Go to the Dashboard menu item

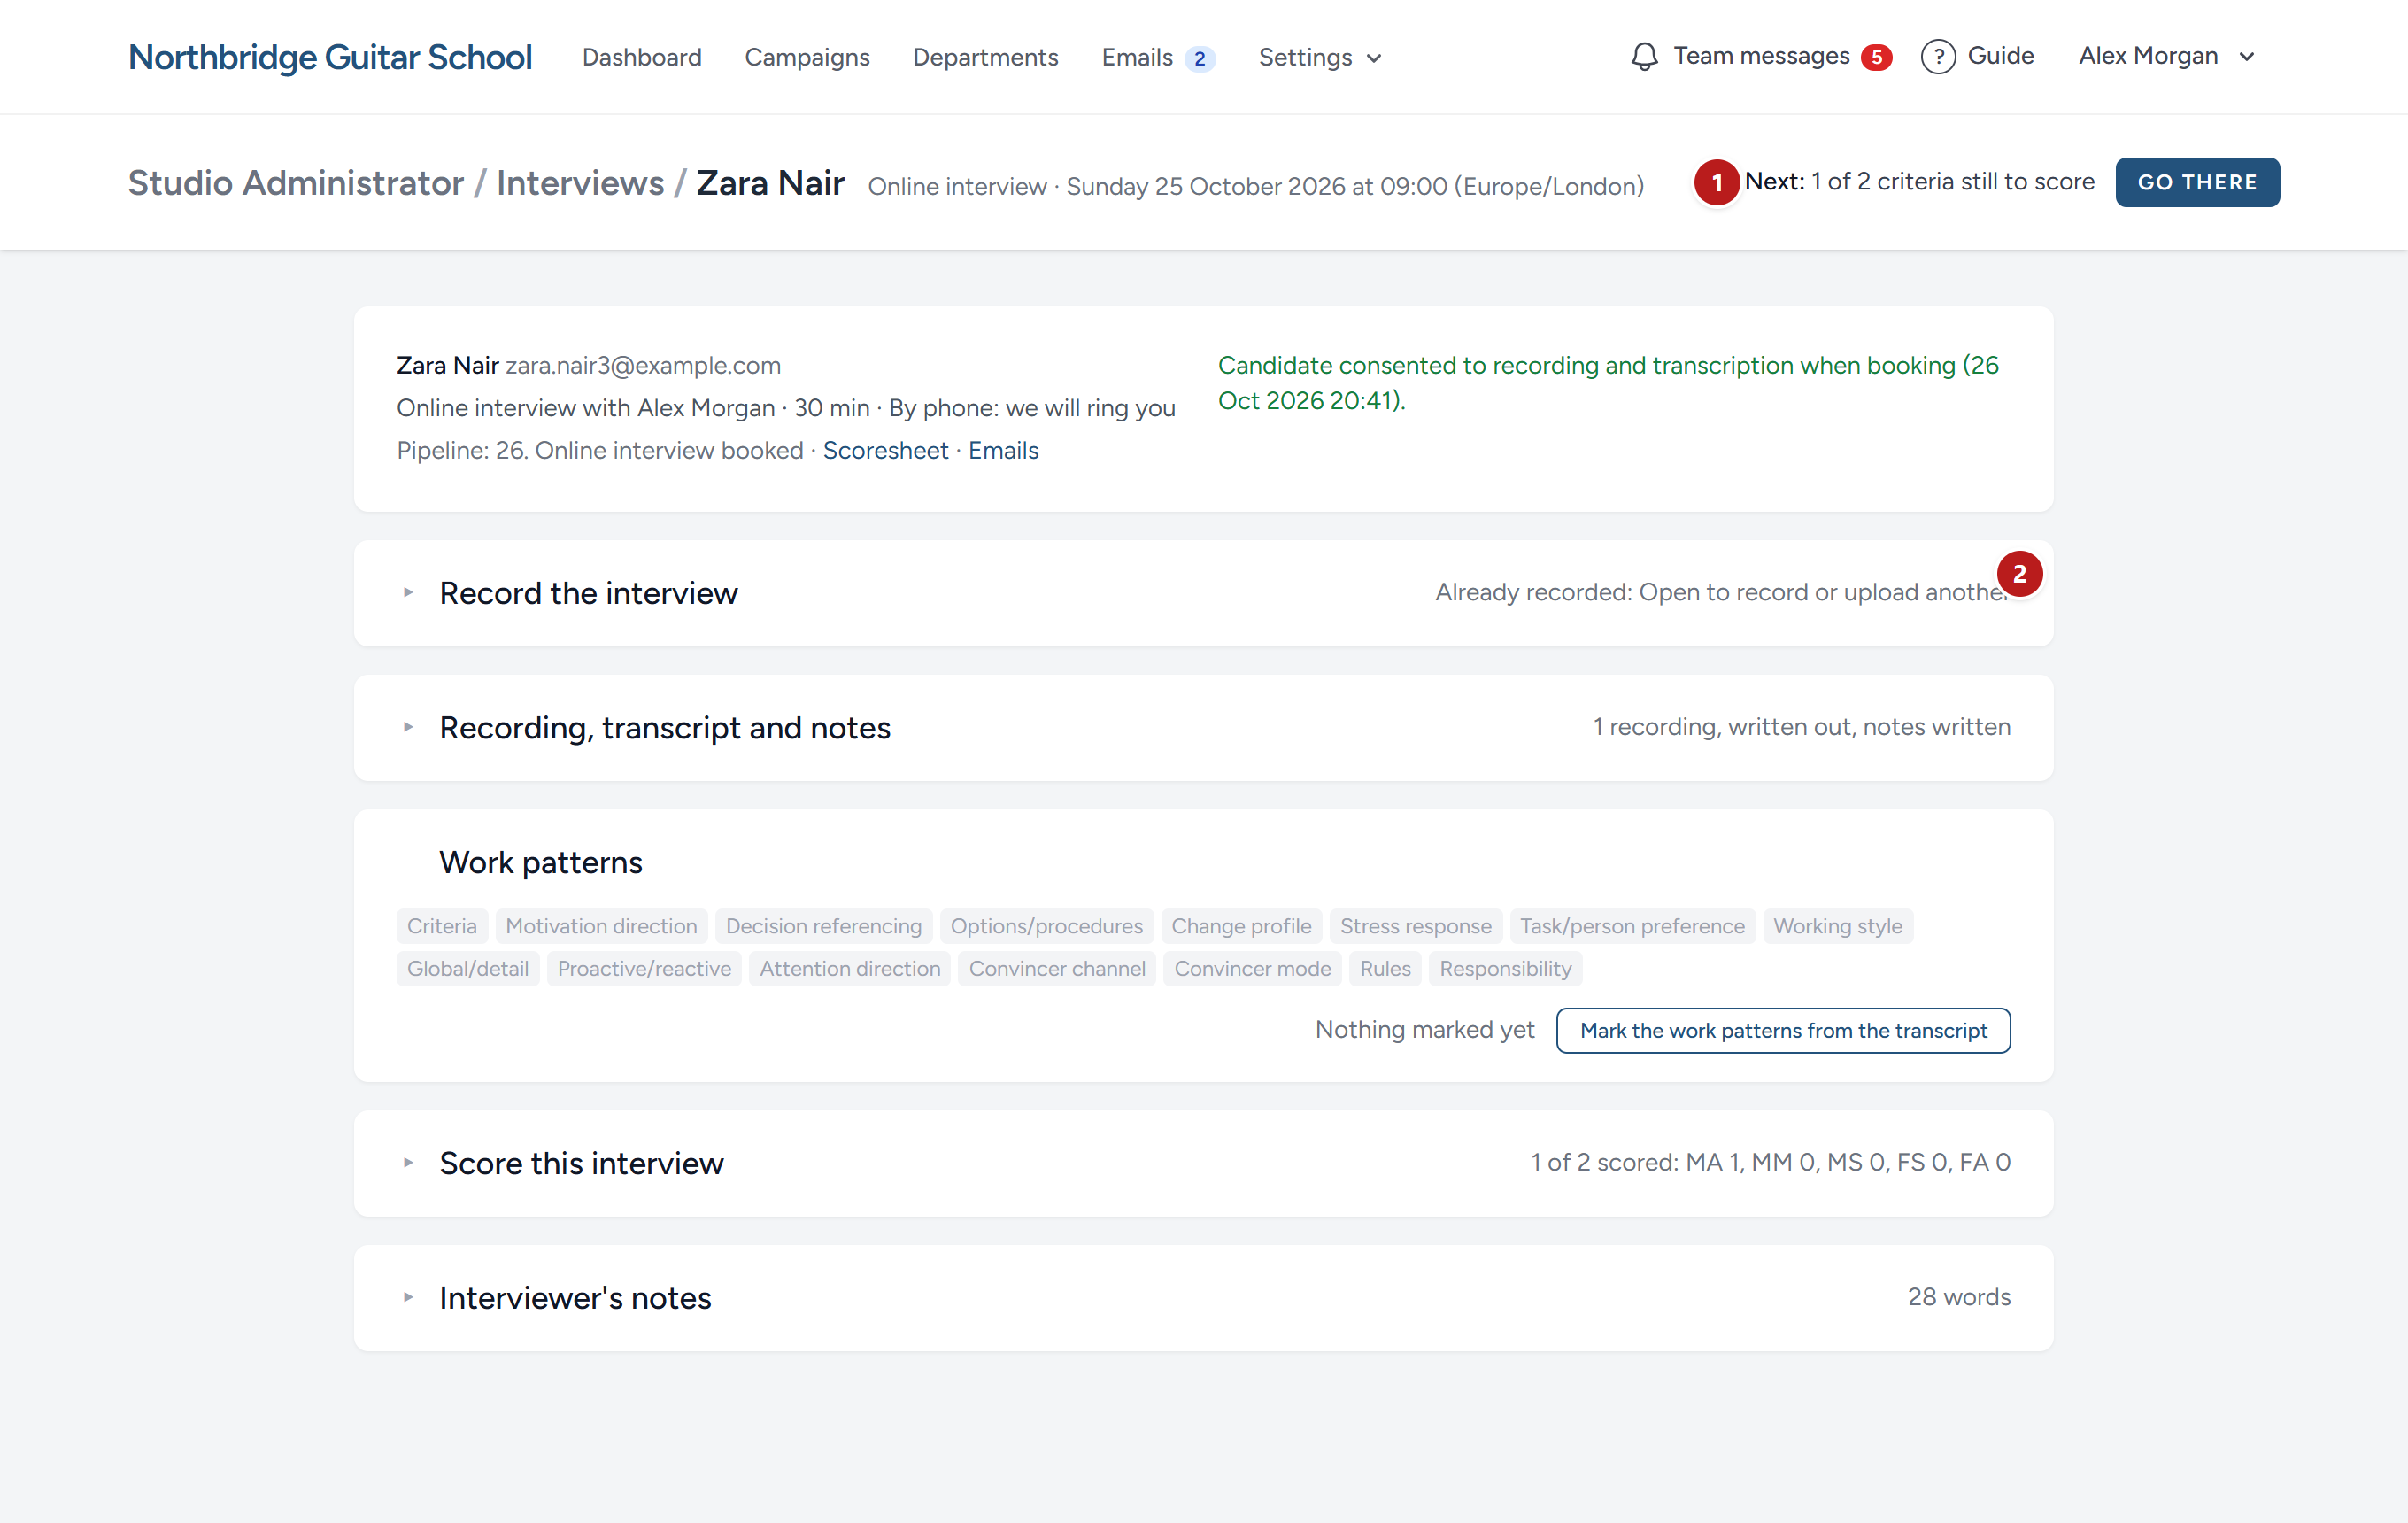pyautogui.click(x=642, y=58)
